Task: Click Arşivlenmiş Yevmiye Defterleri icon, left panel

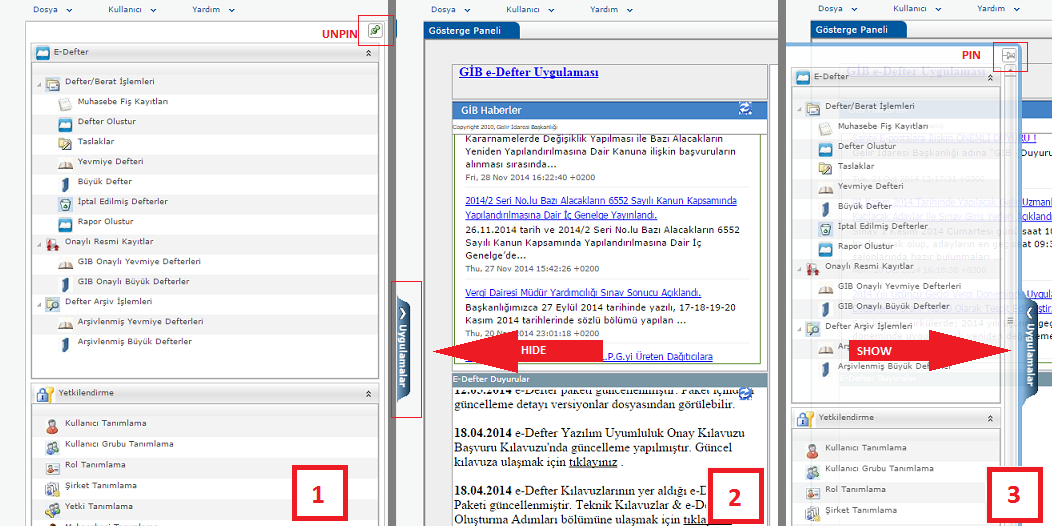Action: point(64,323)
